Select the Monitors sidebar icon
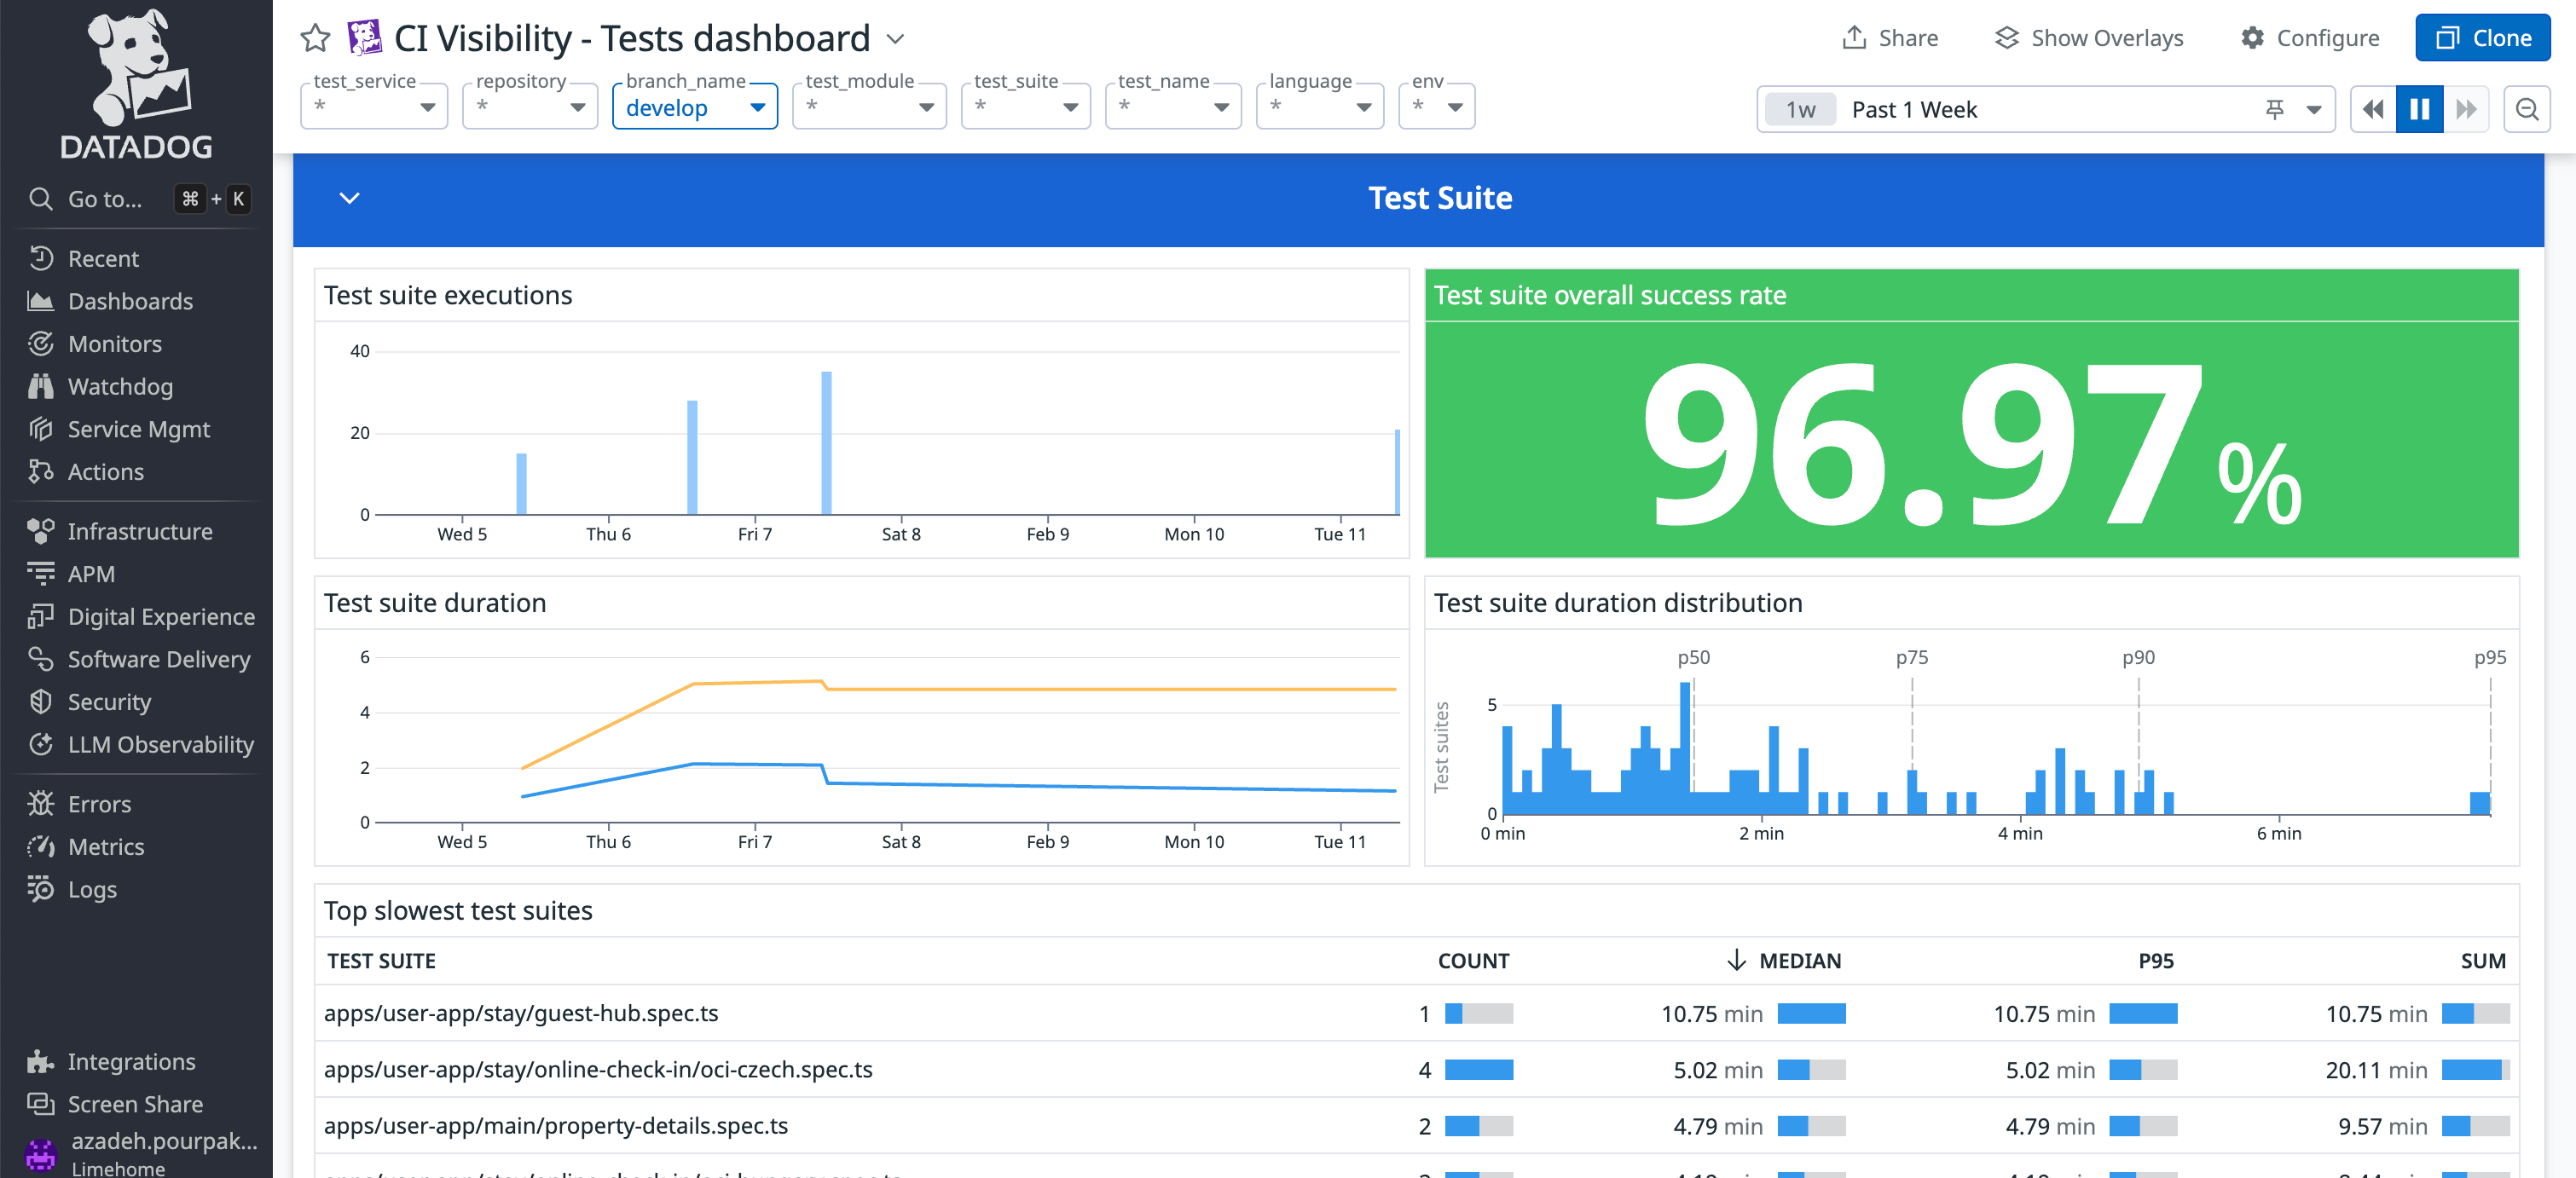The width and height of the screenshot is (2576, 1178). point(41,343)
